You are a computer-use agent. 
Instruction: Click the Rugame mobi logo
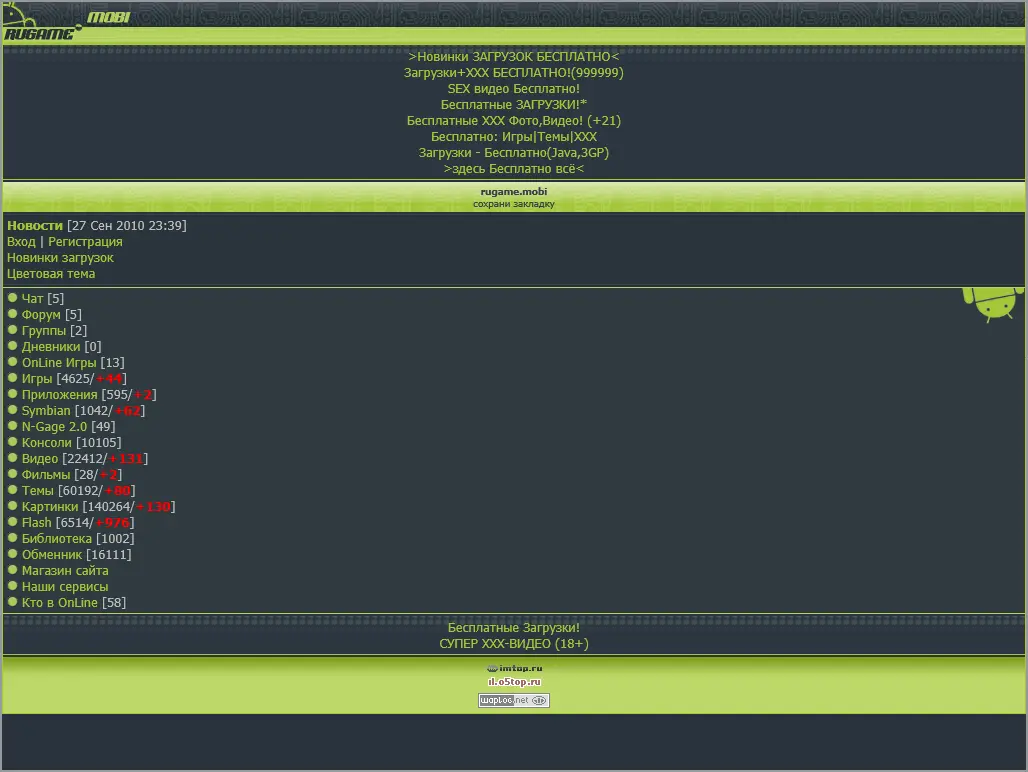[66, 22]
